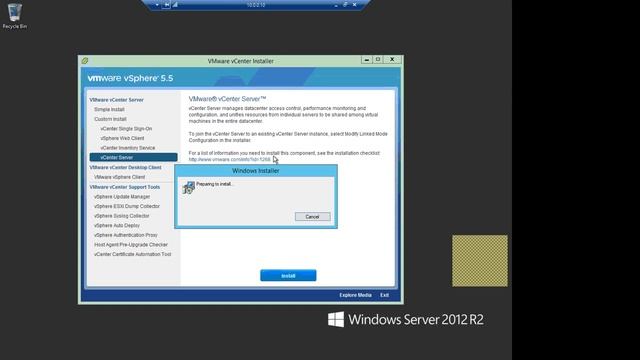Click the Windows Installer dialog title bar
Screen dimensions: 640x360
tap(256, 171)
